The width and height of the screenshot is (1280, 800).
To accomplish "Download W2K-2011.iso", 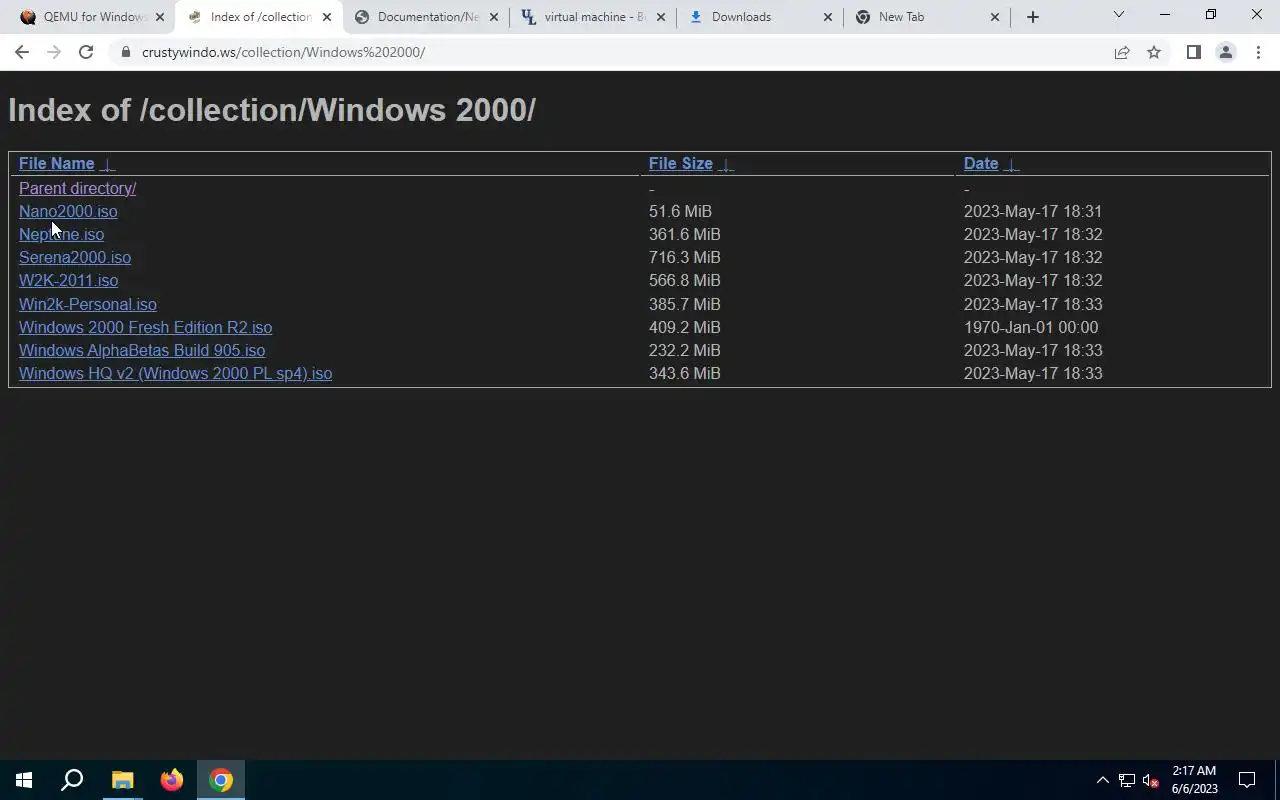I will tap(68, 280).
